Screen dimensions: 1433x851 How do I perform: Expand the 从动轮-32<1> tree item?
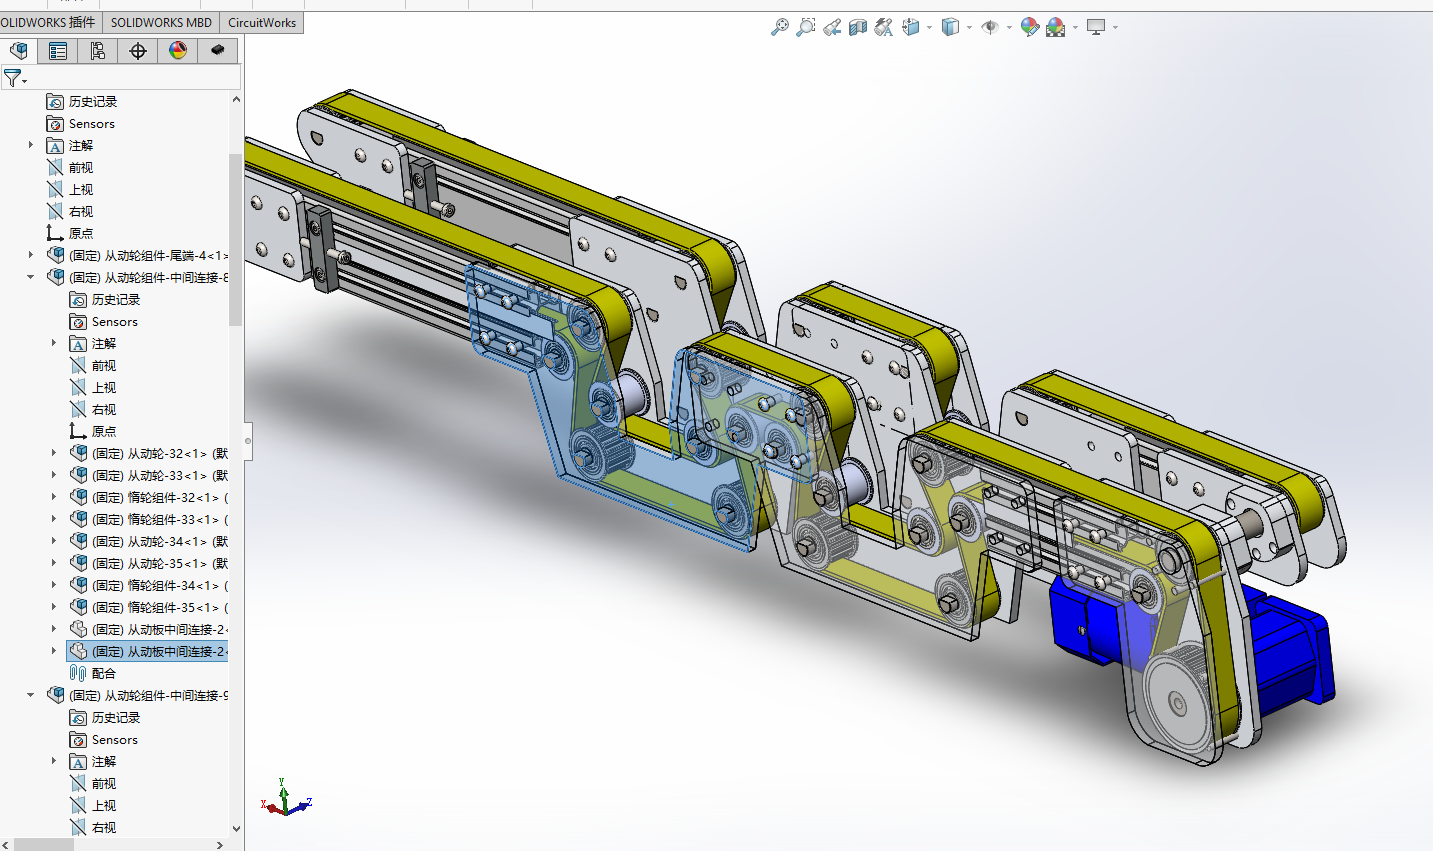tap(54, 453)
